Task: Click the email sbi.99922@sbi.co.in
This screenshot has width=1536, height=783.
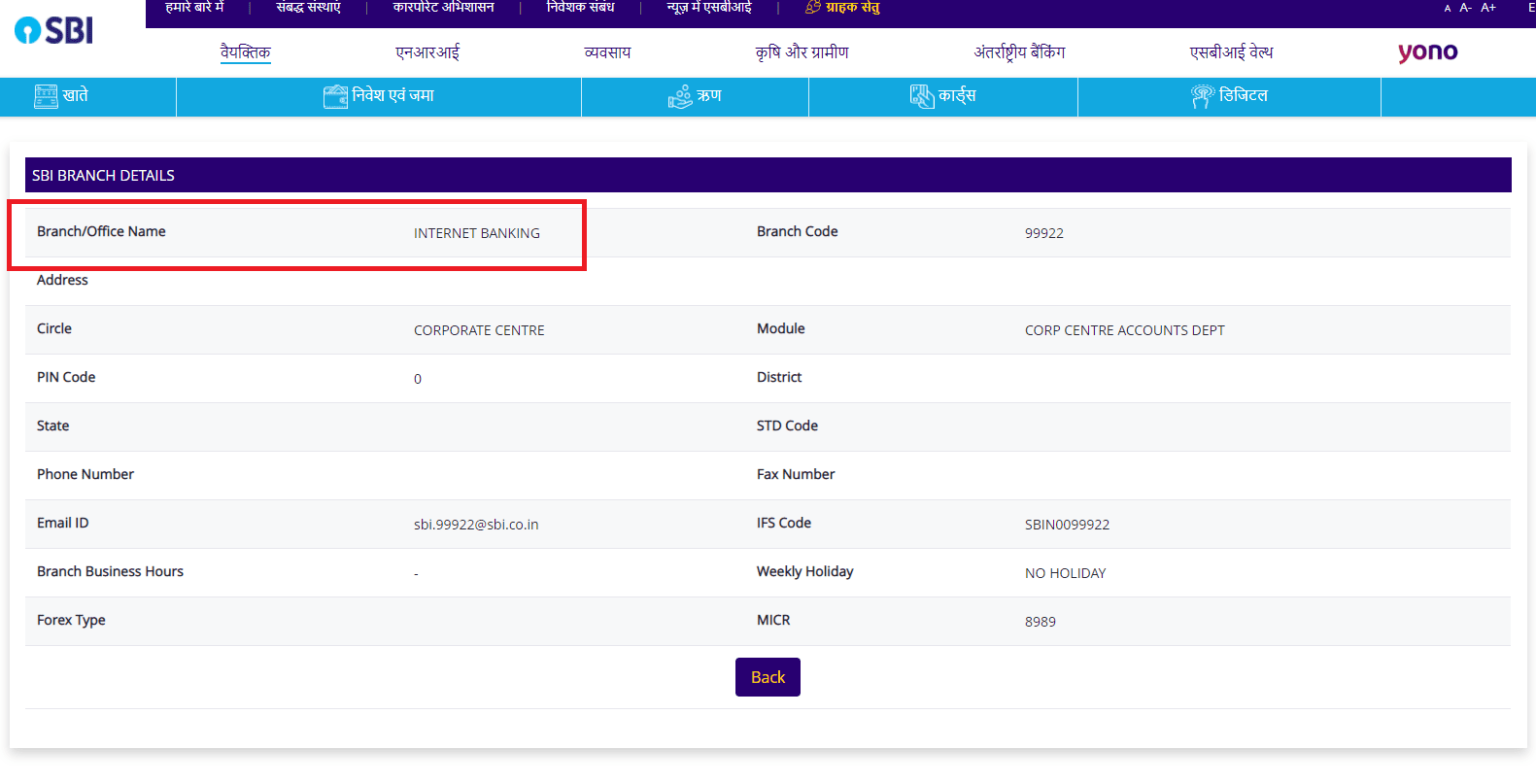Action: 476,524
